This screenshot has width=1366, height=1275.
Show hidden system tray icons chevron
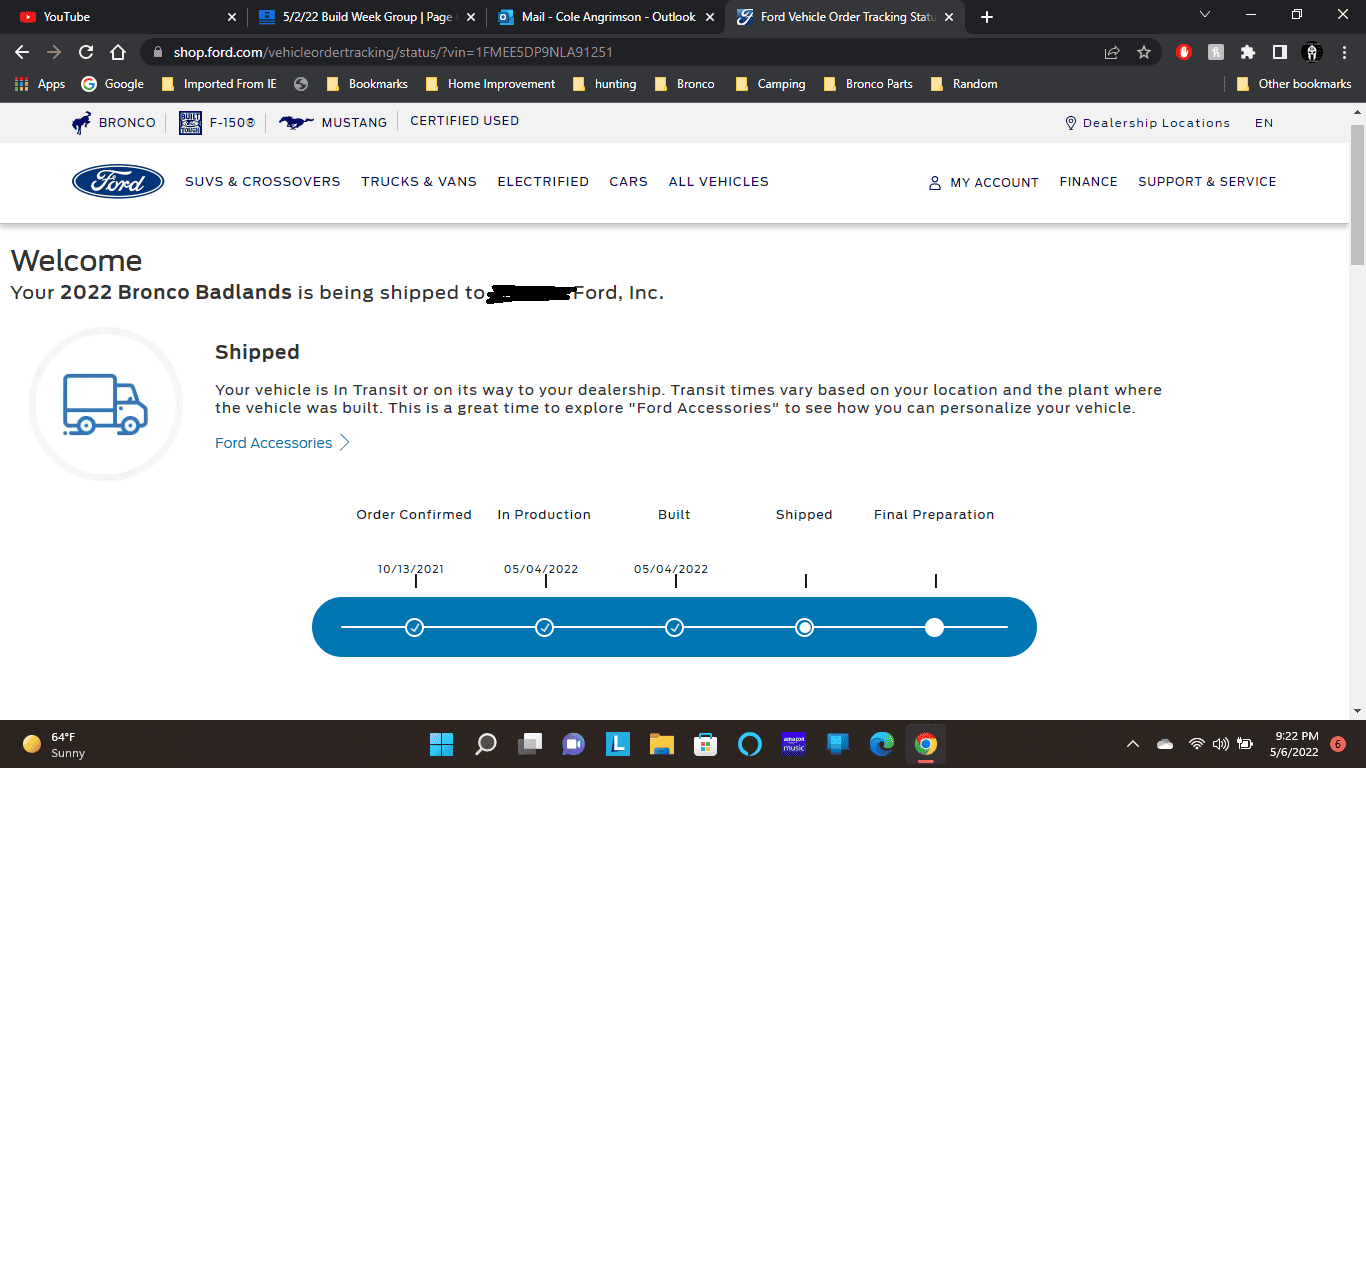(1133, 744)
